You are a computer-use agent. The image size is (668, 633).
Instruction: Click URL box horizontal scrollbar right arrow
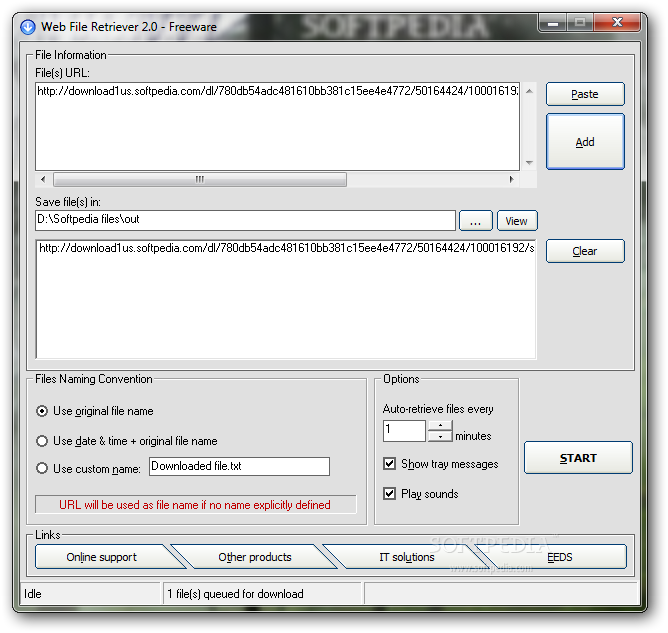click(512, 179)
